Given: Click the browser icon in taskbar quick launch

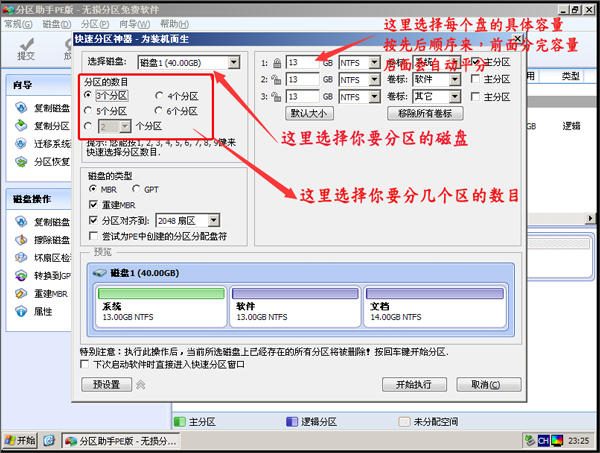Looking at the screenshot, I should click(x=49, y=441).
